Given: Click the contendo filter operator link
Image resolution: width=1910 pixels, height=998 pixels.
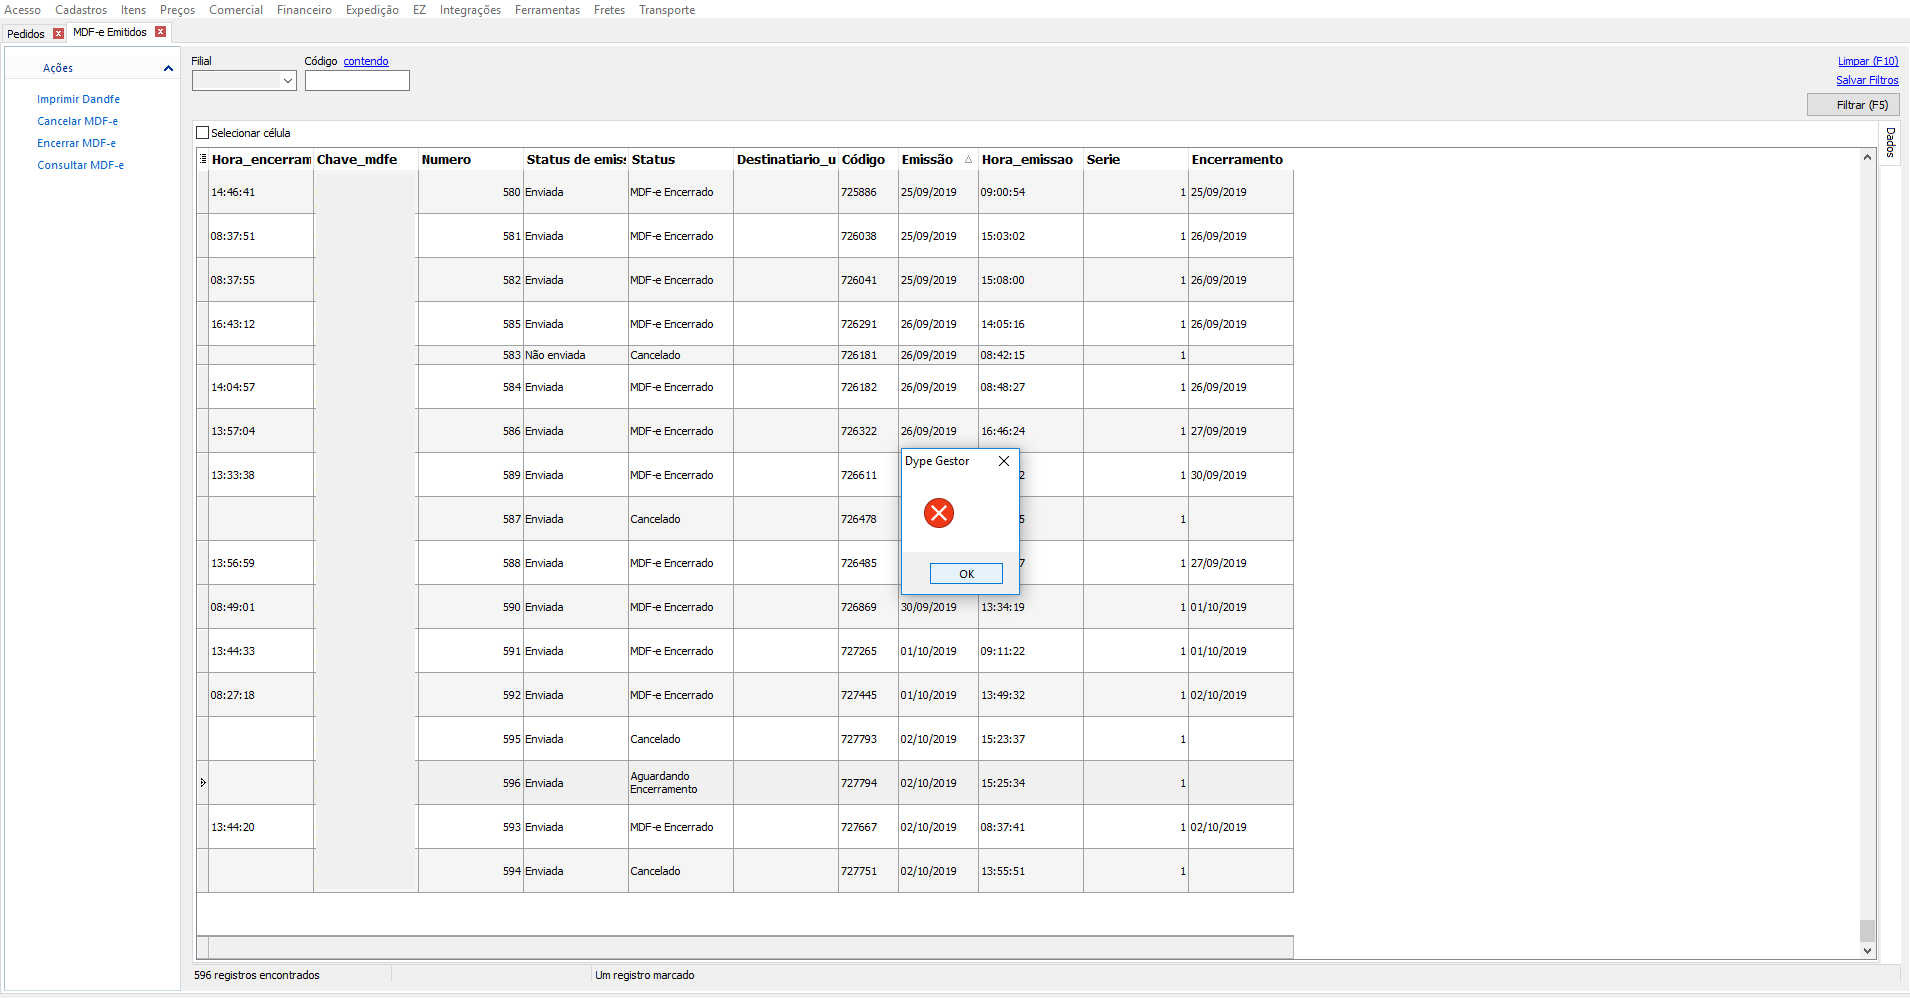Looking at the screenshot, I should point(366,61).
